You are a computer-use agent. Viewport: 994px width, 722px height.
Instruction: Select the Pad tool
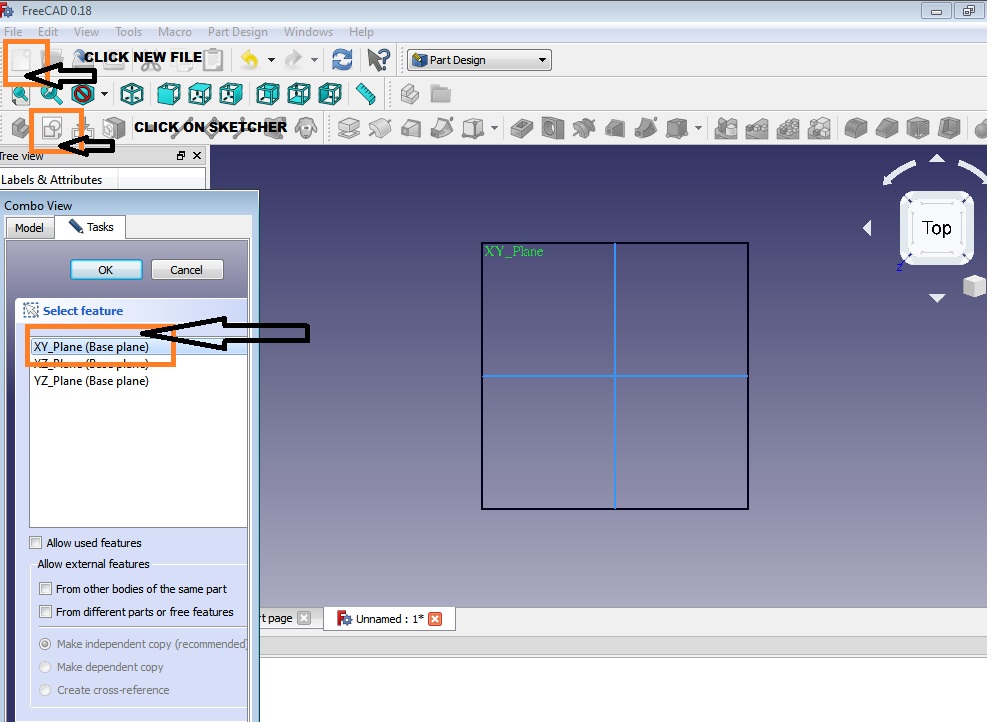(x=349, y=129)
